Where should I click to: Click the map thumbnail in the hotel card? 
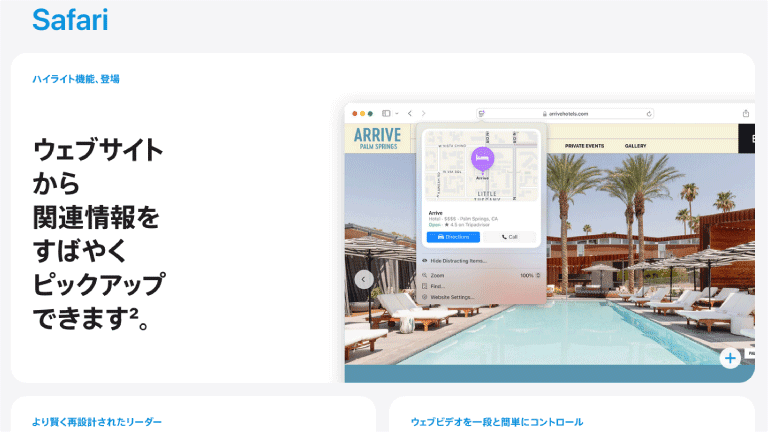pyautogui.click(x=481, y=166)
